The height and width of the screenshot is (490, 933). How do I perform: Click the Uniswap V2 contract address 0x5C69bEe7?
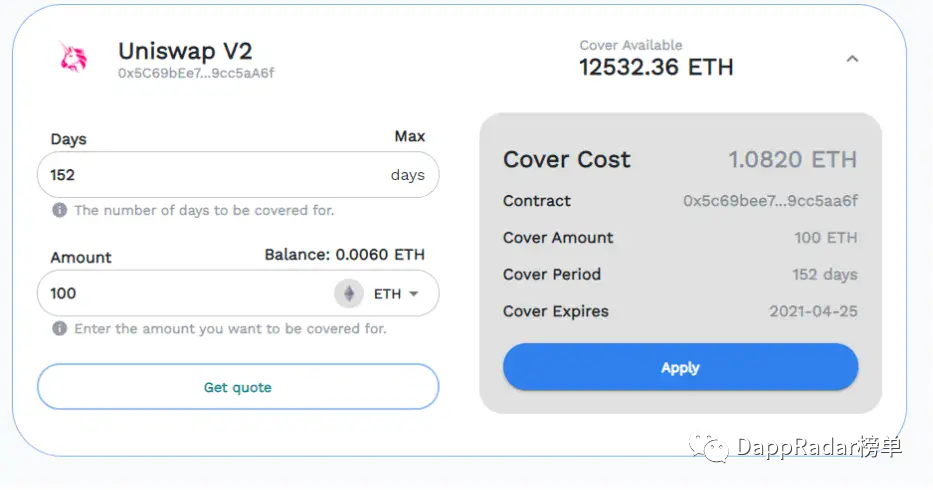click(x=196, y=73)
